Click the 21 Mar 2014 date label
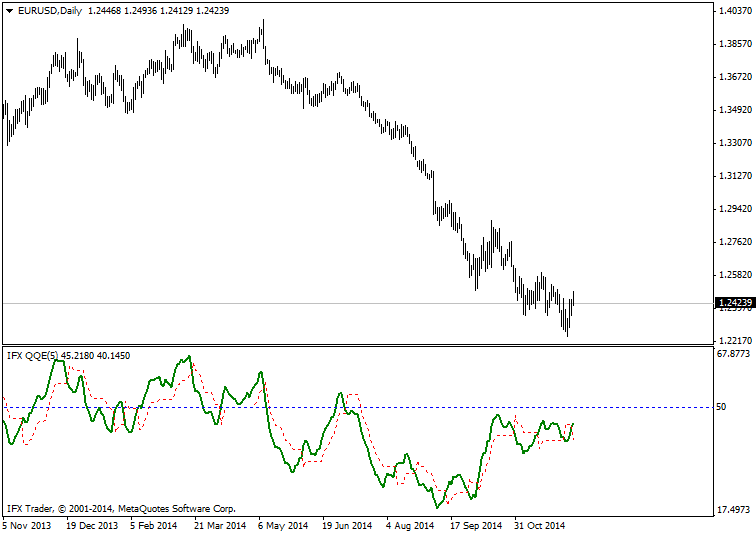The height and width of the screenshot is (534, 756). click(218, 524)
